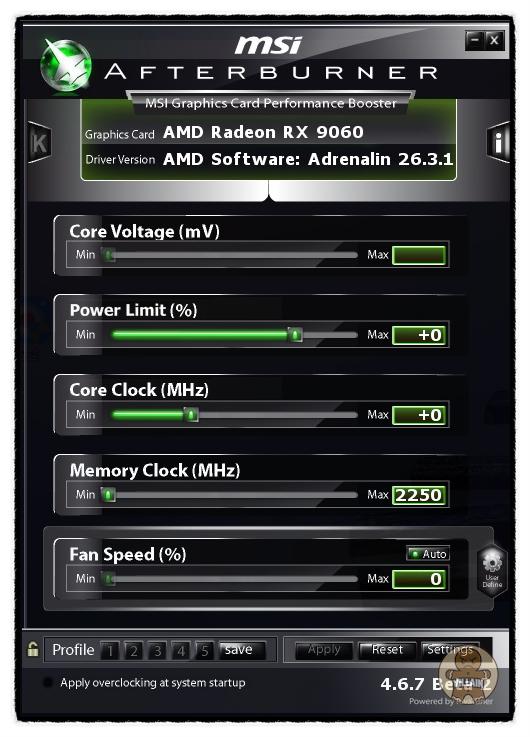This screenshot has width=530, height=737.
Task: Open fan User Define gear icon
Action: [492, 571]
